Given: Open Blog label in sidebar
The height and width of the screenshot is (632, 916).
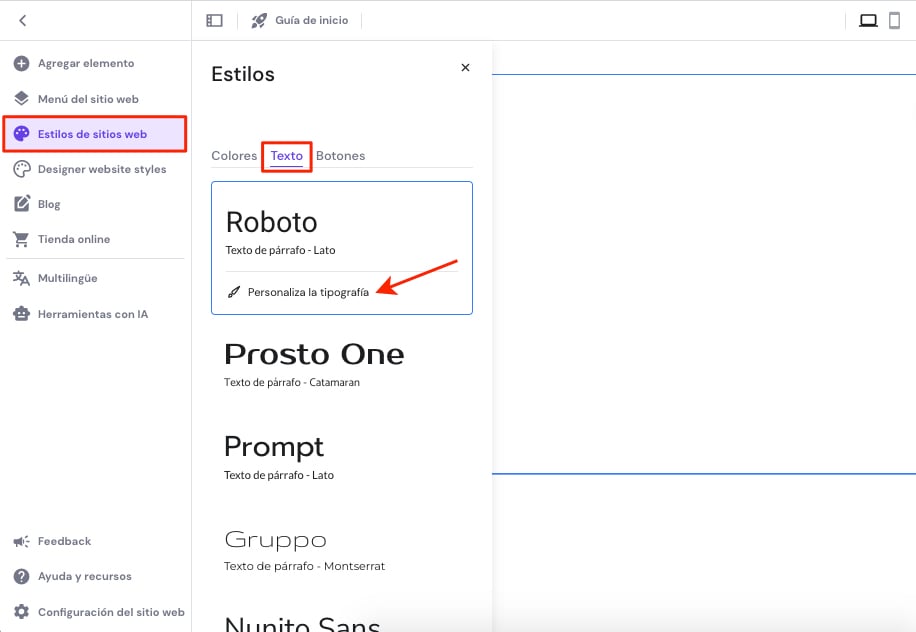Looking at the screenshot, I should point(49,204).
